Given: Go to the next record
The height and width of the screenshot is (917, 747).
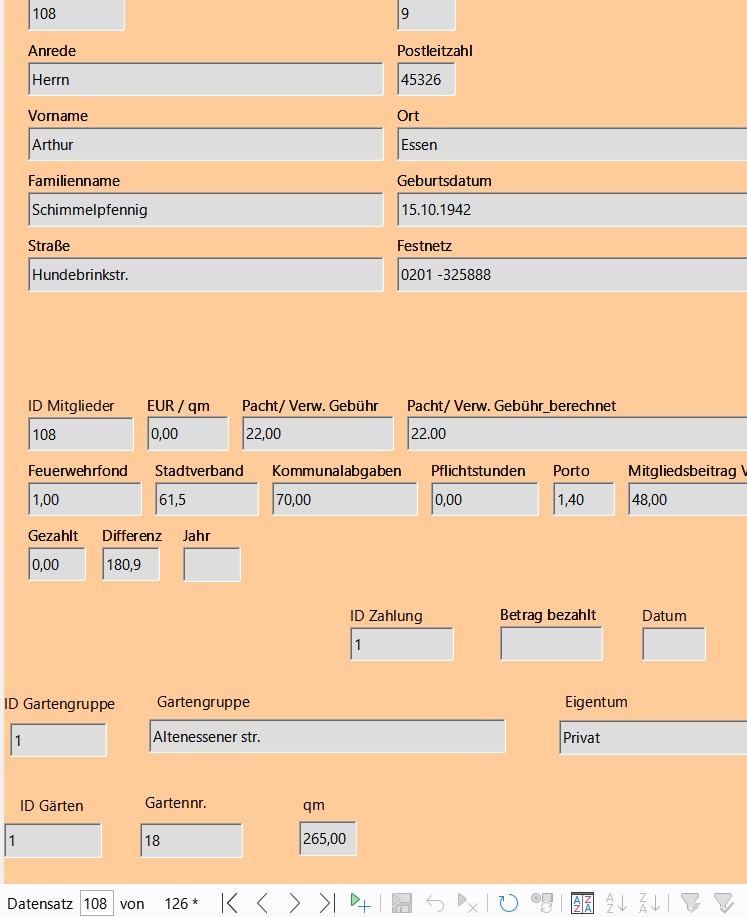Looking at the screenshot, I should point(295,903).
